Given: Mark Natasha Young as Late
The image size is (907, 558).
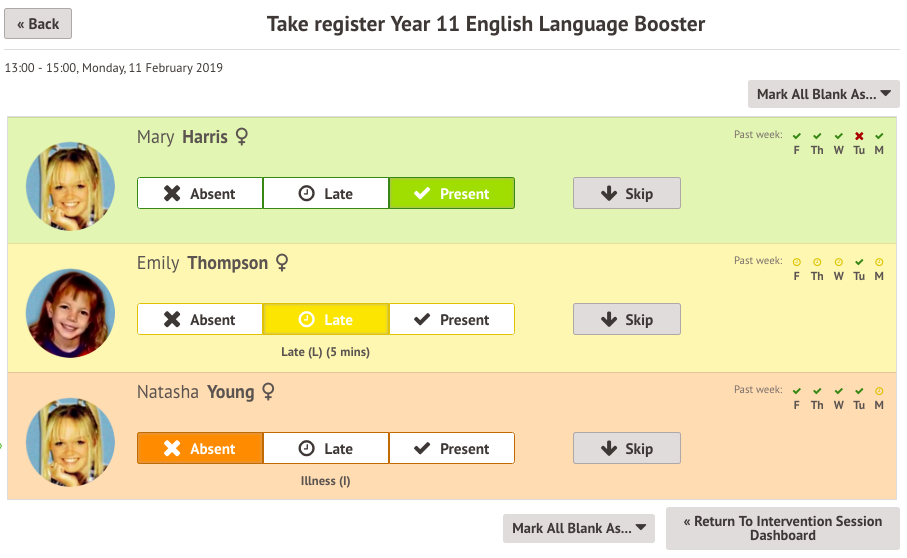Looking at the screenshot, I should pos(326,449).
